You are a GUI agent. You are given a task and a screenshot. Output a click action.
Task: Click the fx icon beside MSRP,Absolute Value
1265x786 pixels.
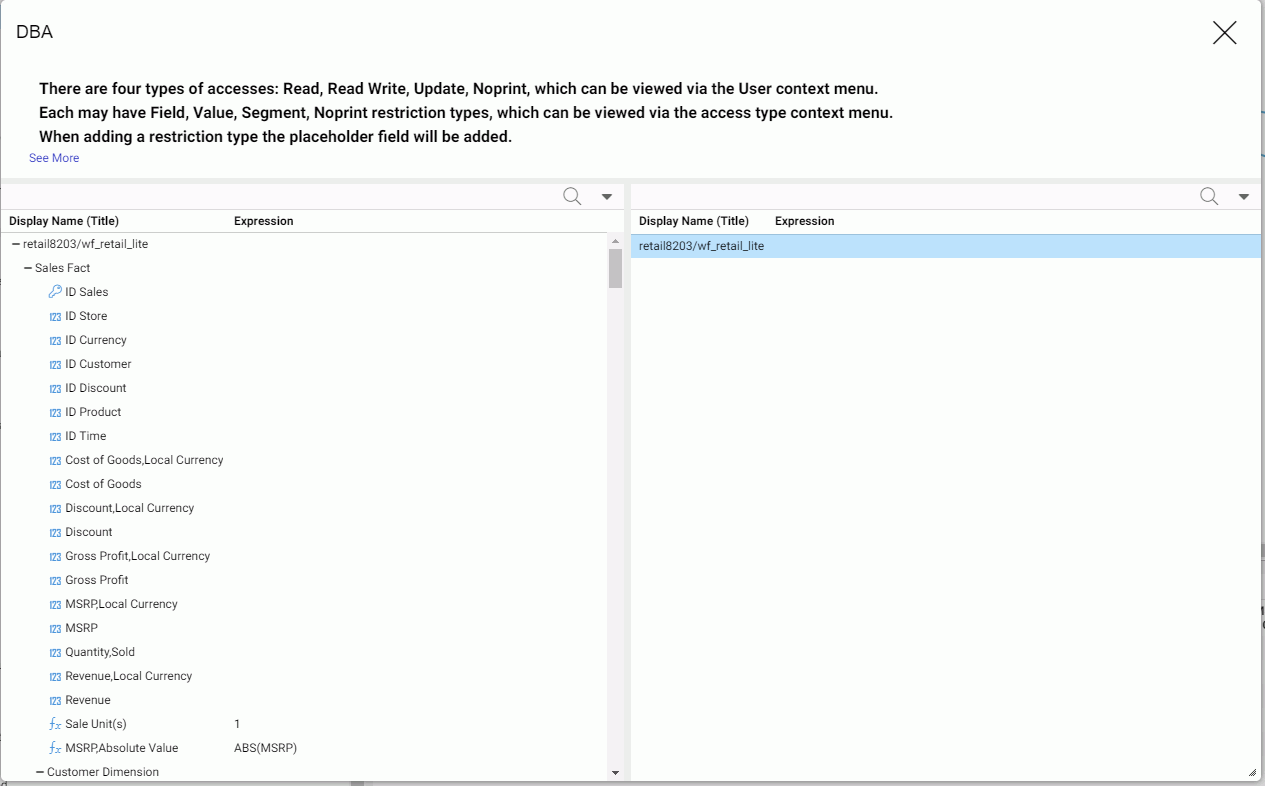(55, 748)
